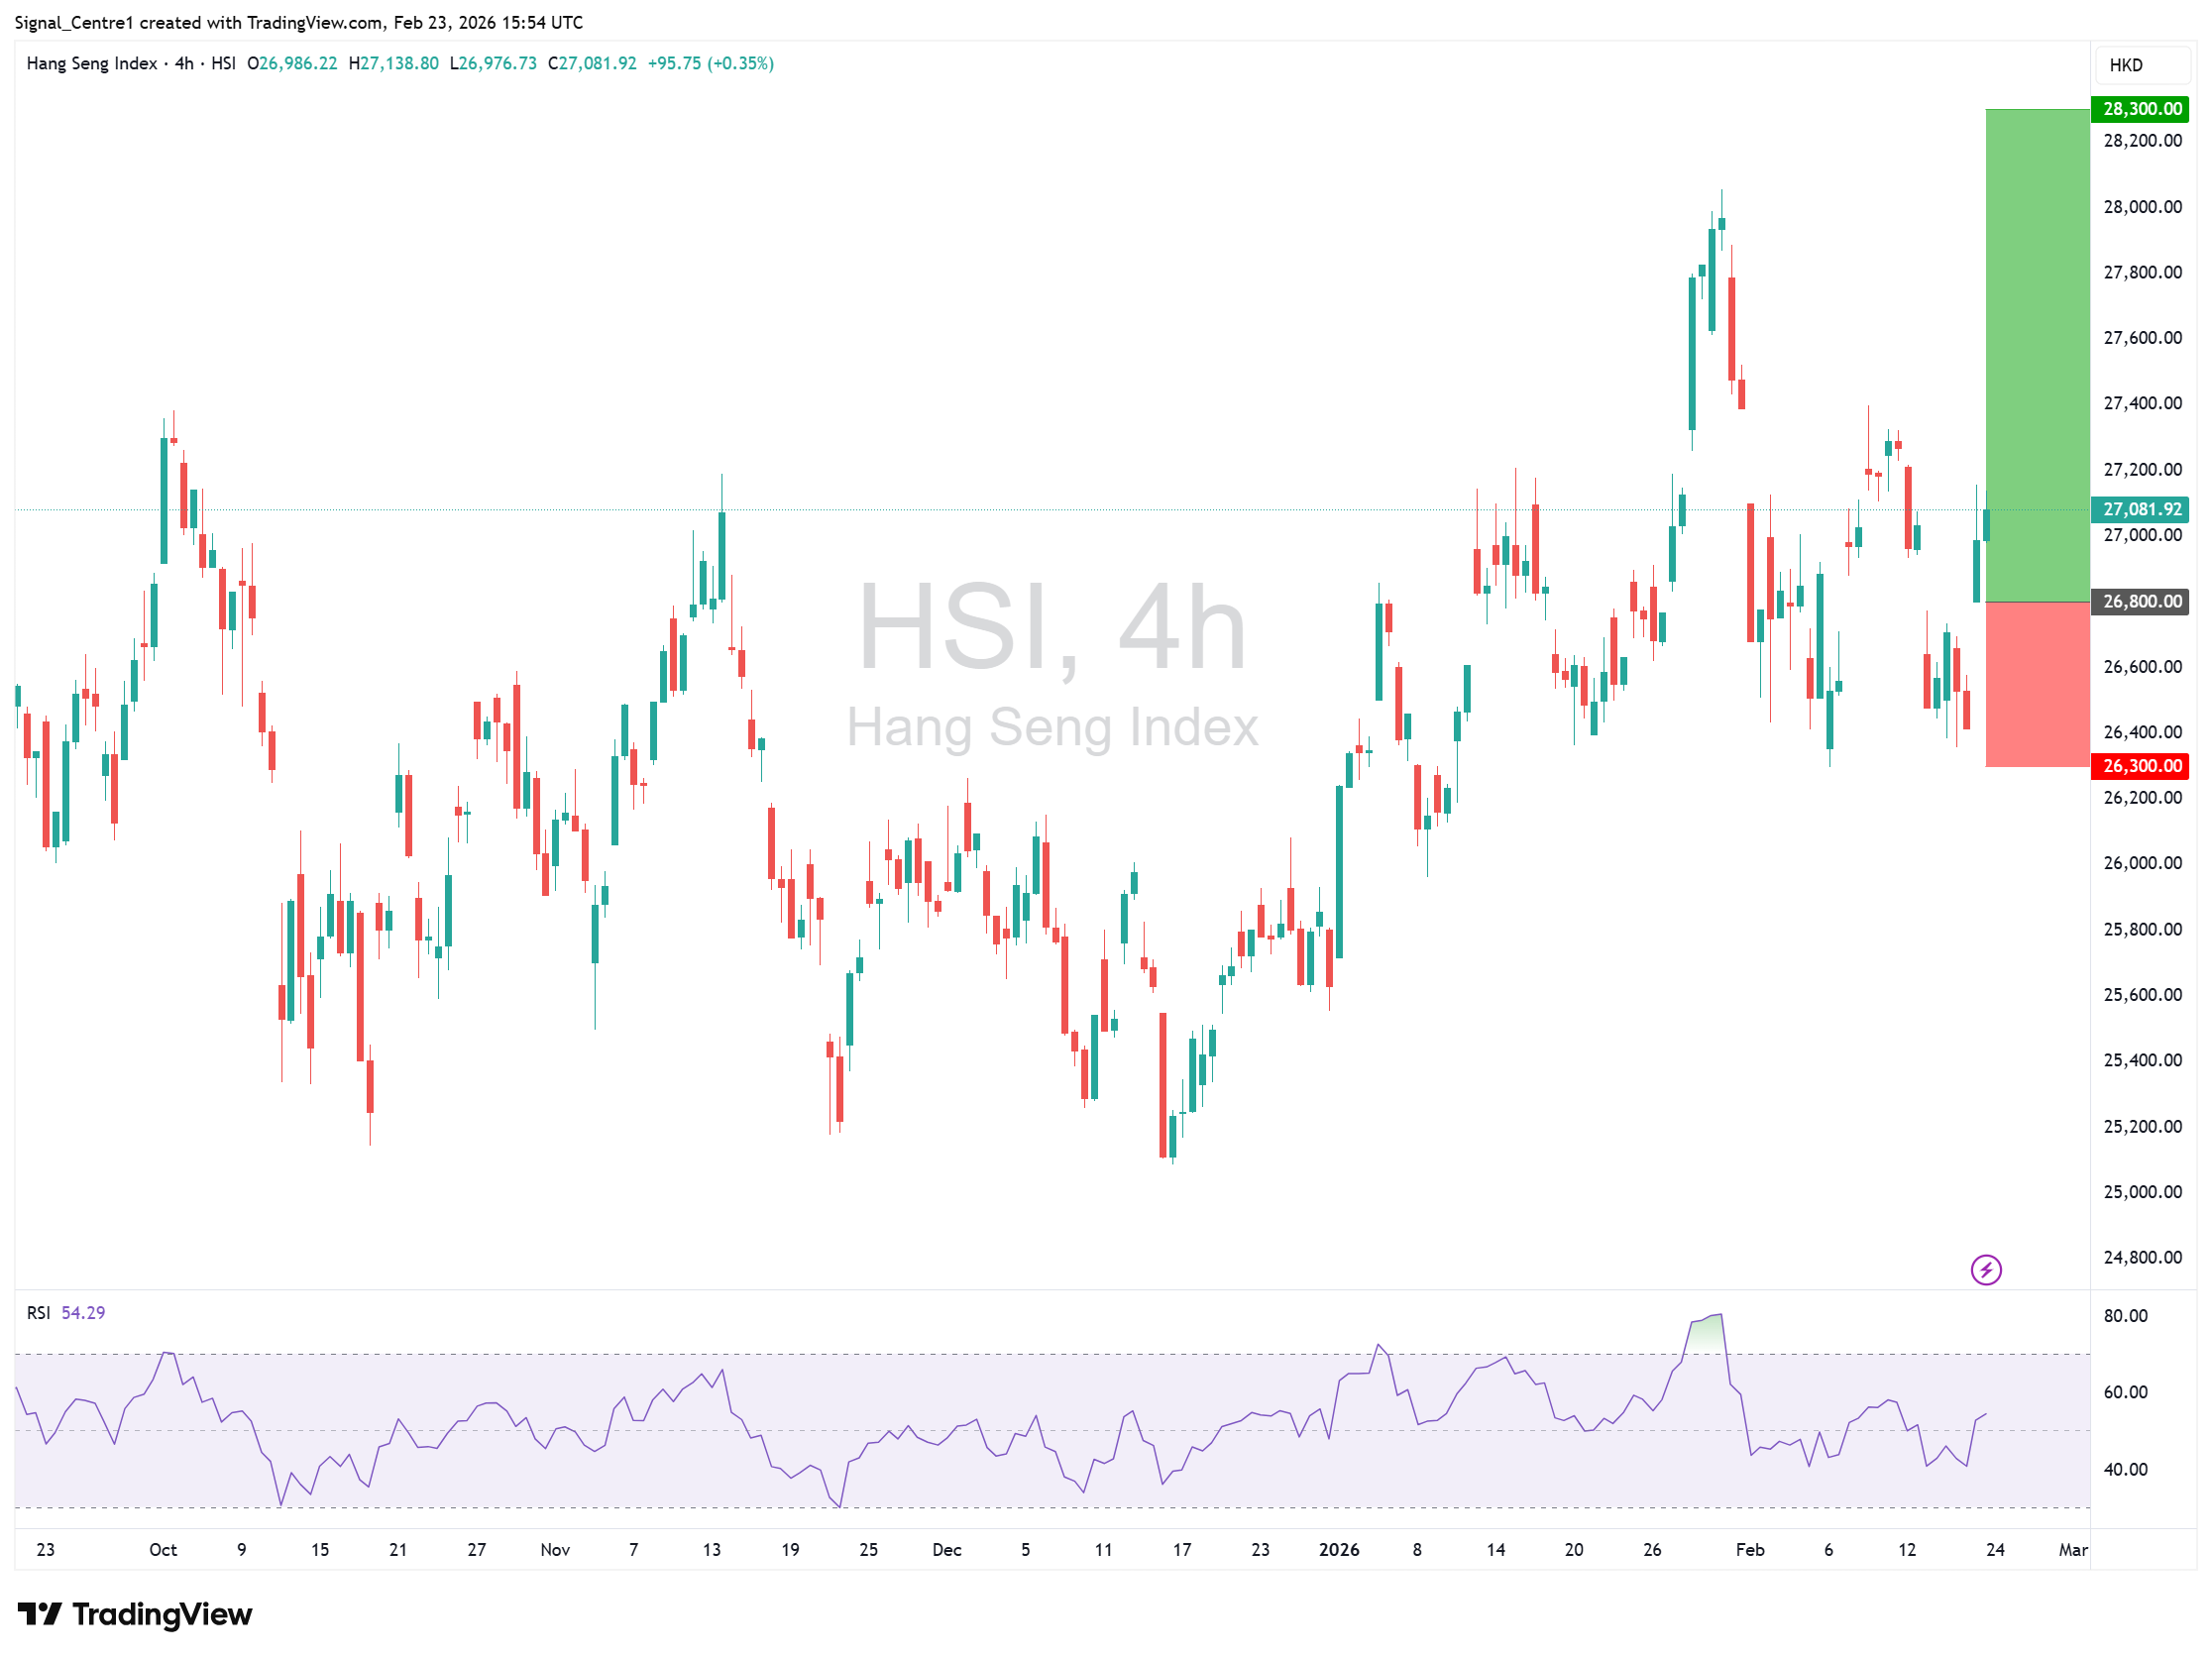The height and width of the screenshot is (1659, 2212).
Task: Click the 80.00 level on RSI scale
Action: [x=2125, y=1316]
